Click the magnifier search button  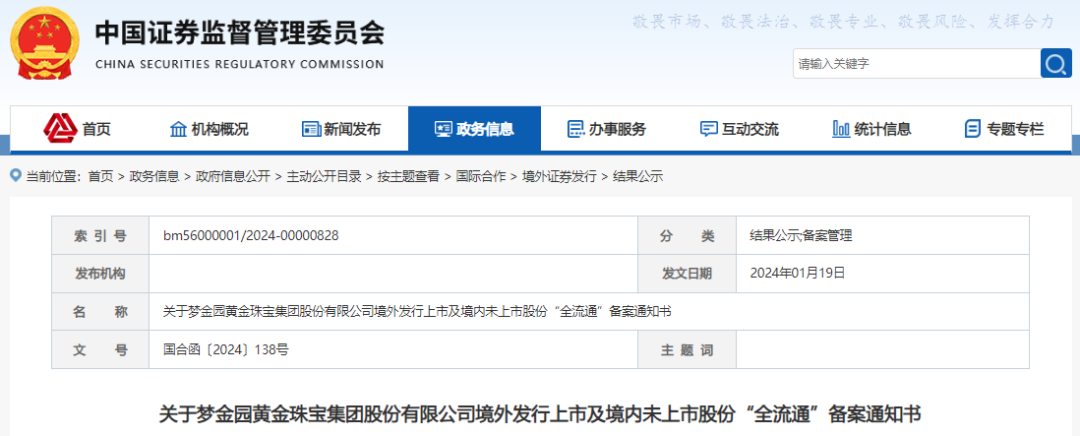pyautogui.click(x=1056, y=63)
